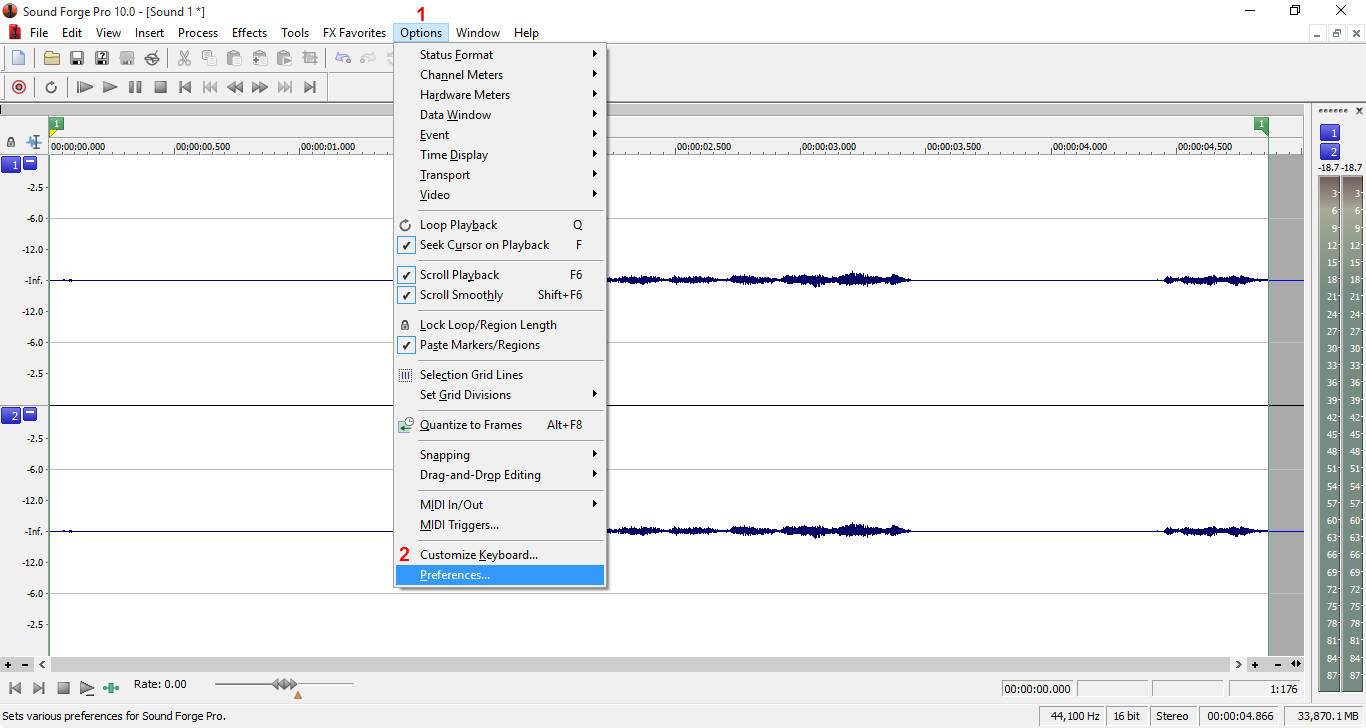Open the FX Favorites menu

coord(354,33)
